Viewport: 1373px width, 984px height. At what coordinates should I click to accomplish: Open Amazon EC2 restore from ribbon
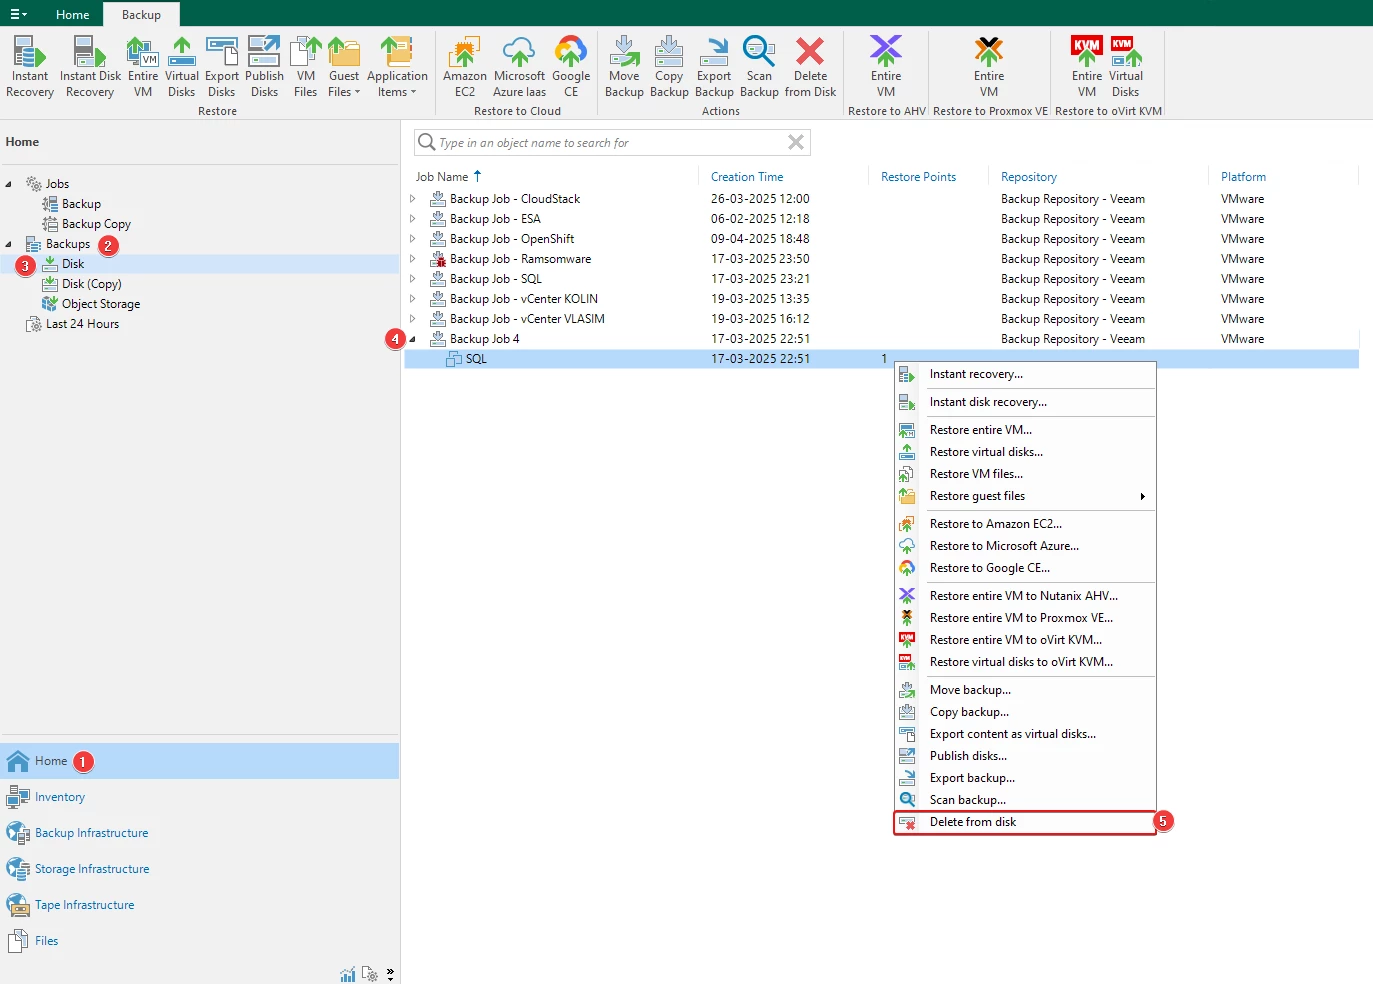(x=465, y=67)
